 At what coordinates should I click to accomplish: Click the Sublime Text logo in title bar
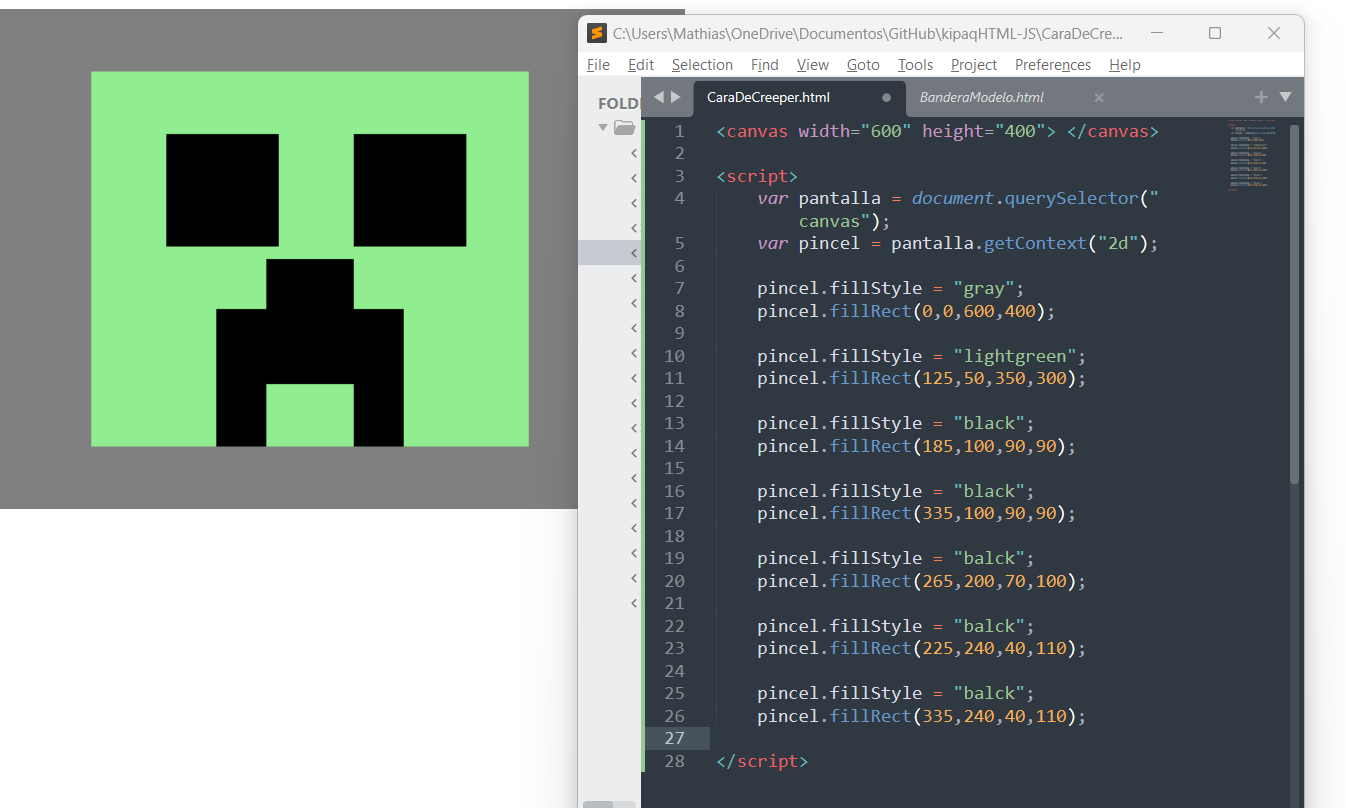[x=597, y=33]
